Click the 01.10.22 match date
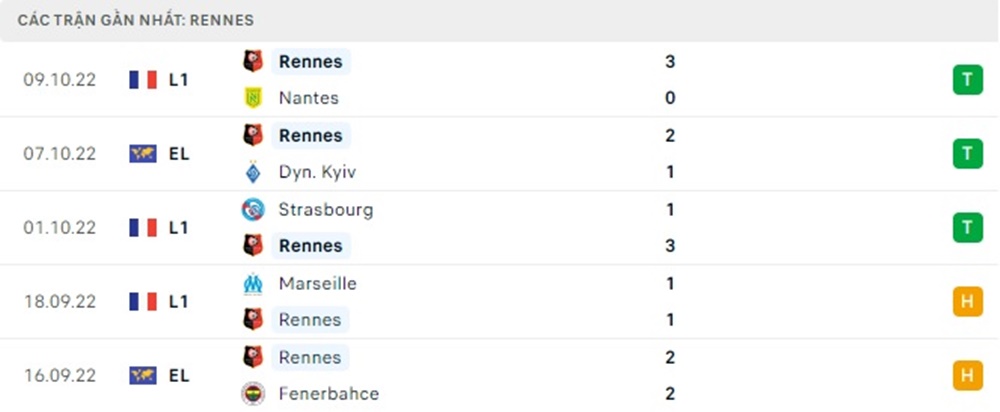This screenshot has height=412, width=1000. coord(60,228)
